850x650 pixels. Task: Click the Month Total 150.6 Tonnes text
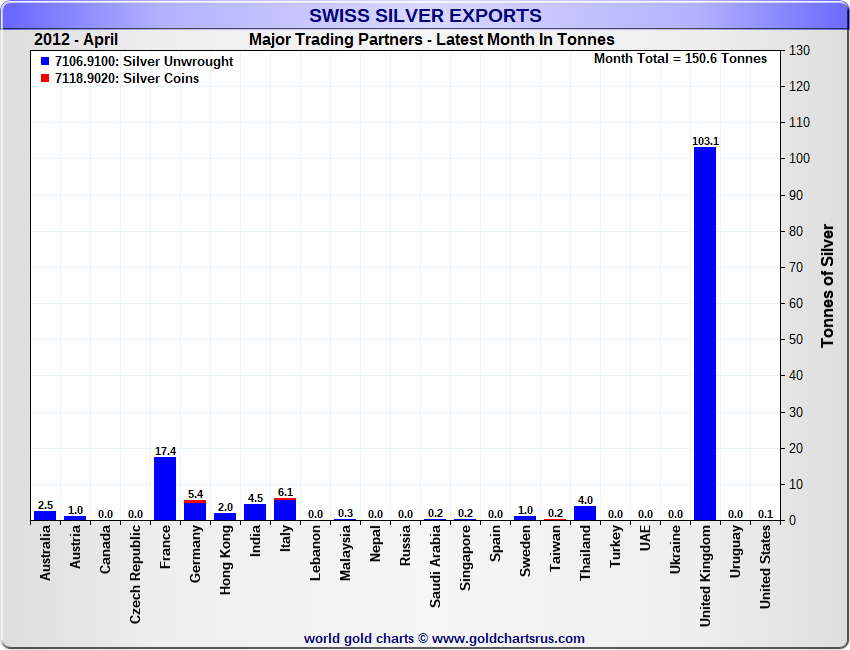point(680,59)
